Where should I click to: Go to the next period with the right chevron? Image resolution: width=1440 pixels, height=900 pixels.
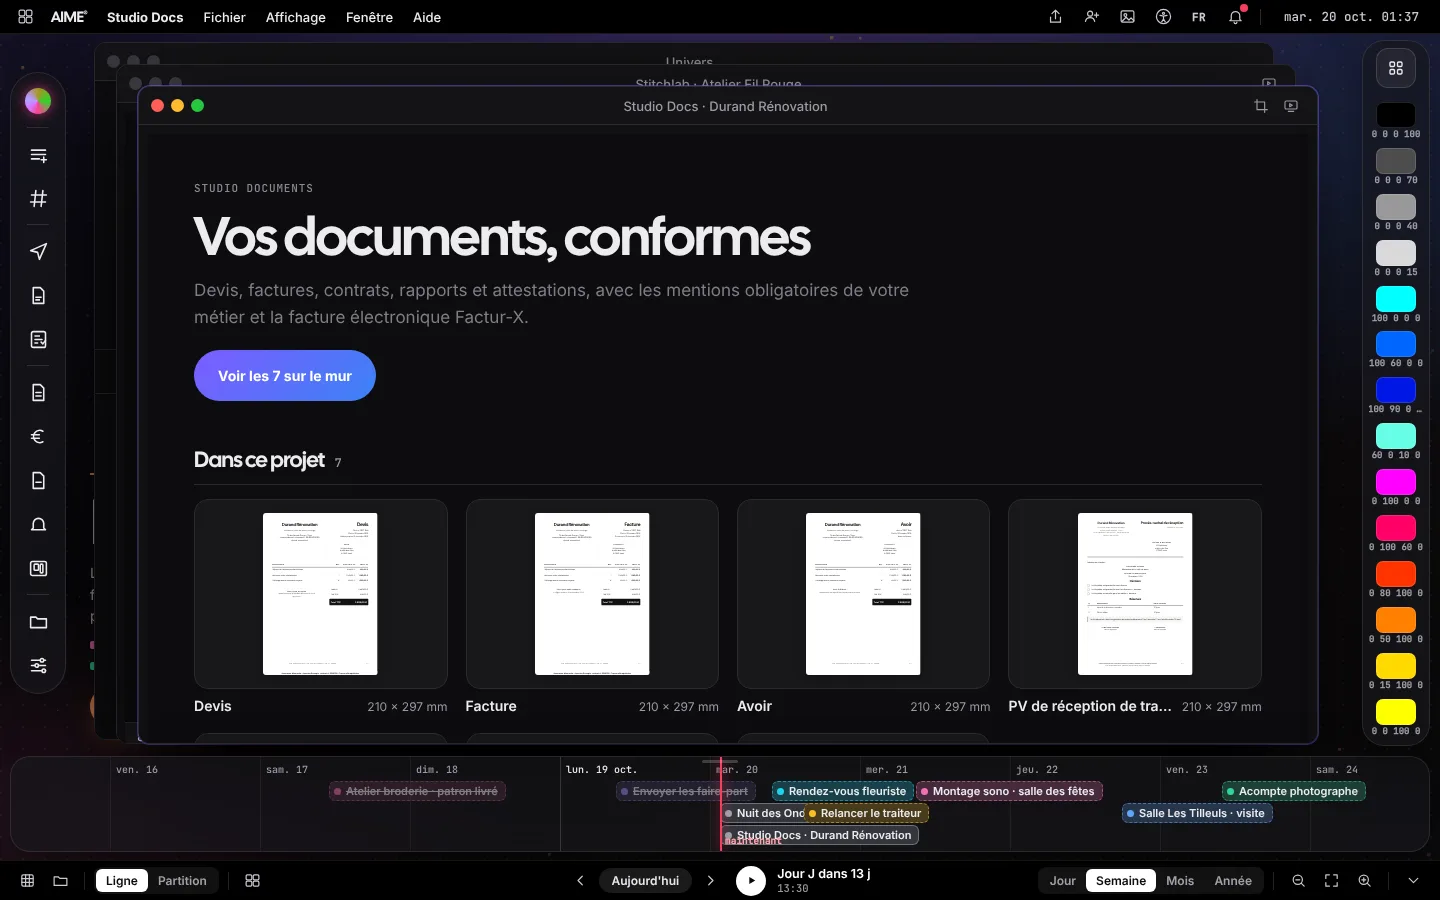click(x=711, y=881)
